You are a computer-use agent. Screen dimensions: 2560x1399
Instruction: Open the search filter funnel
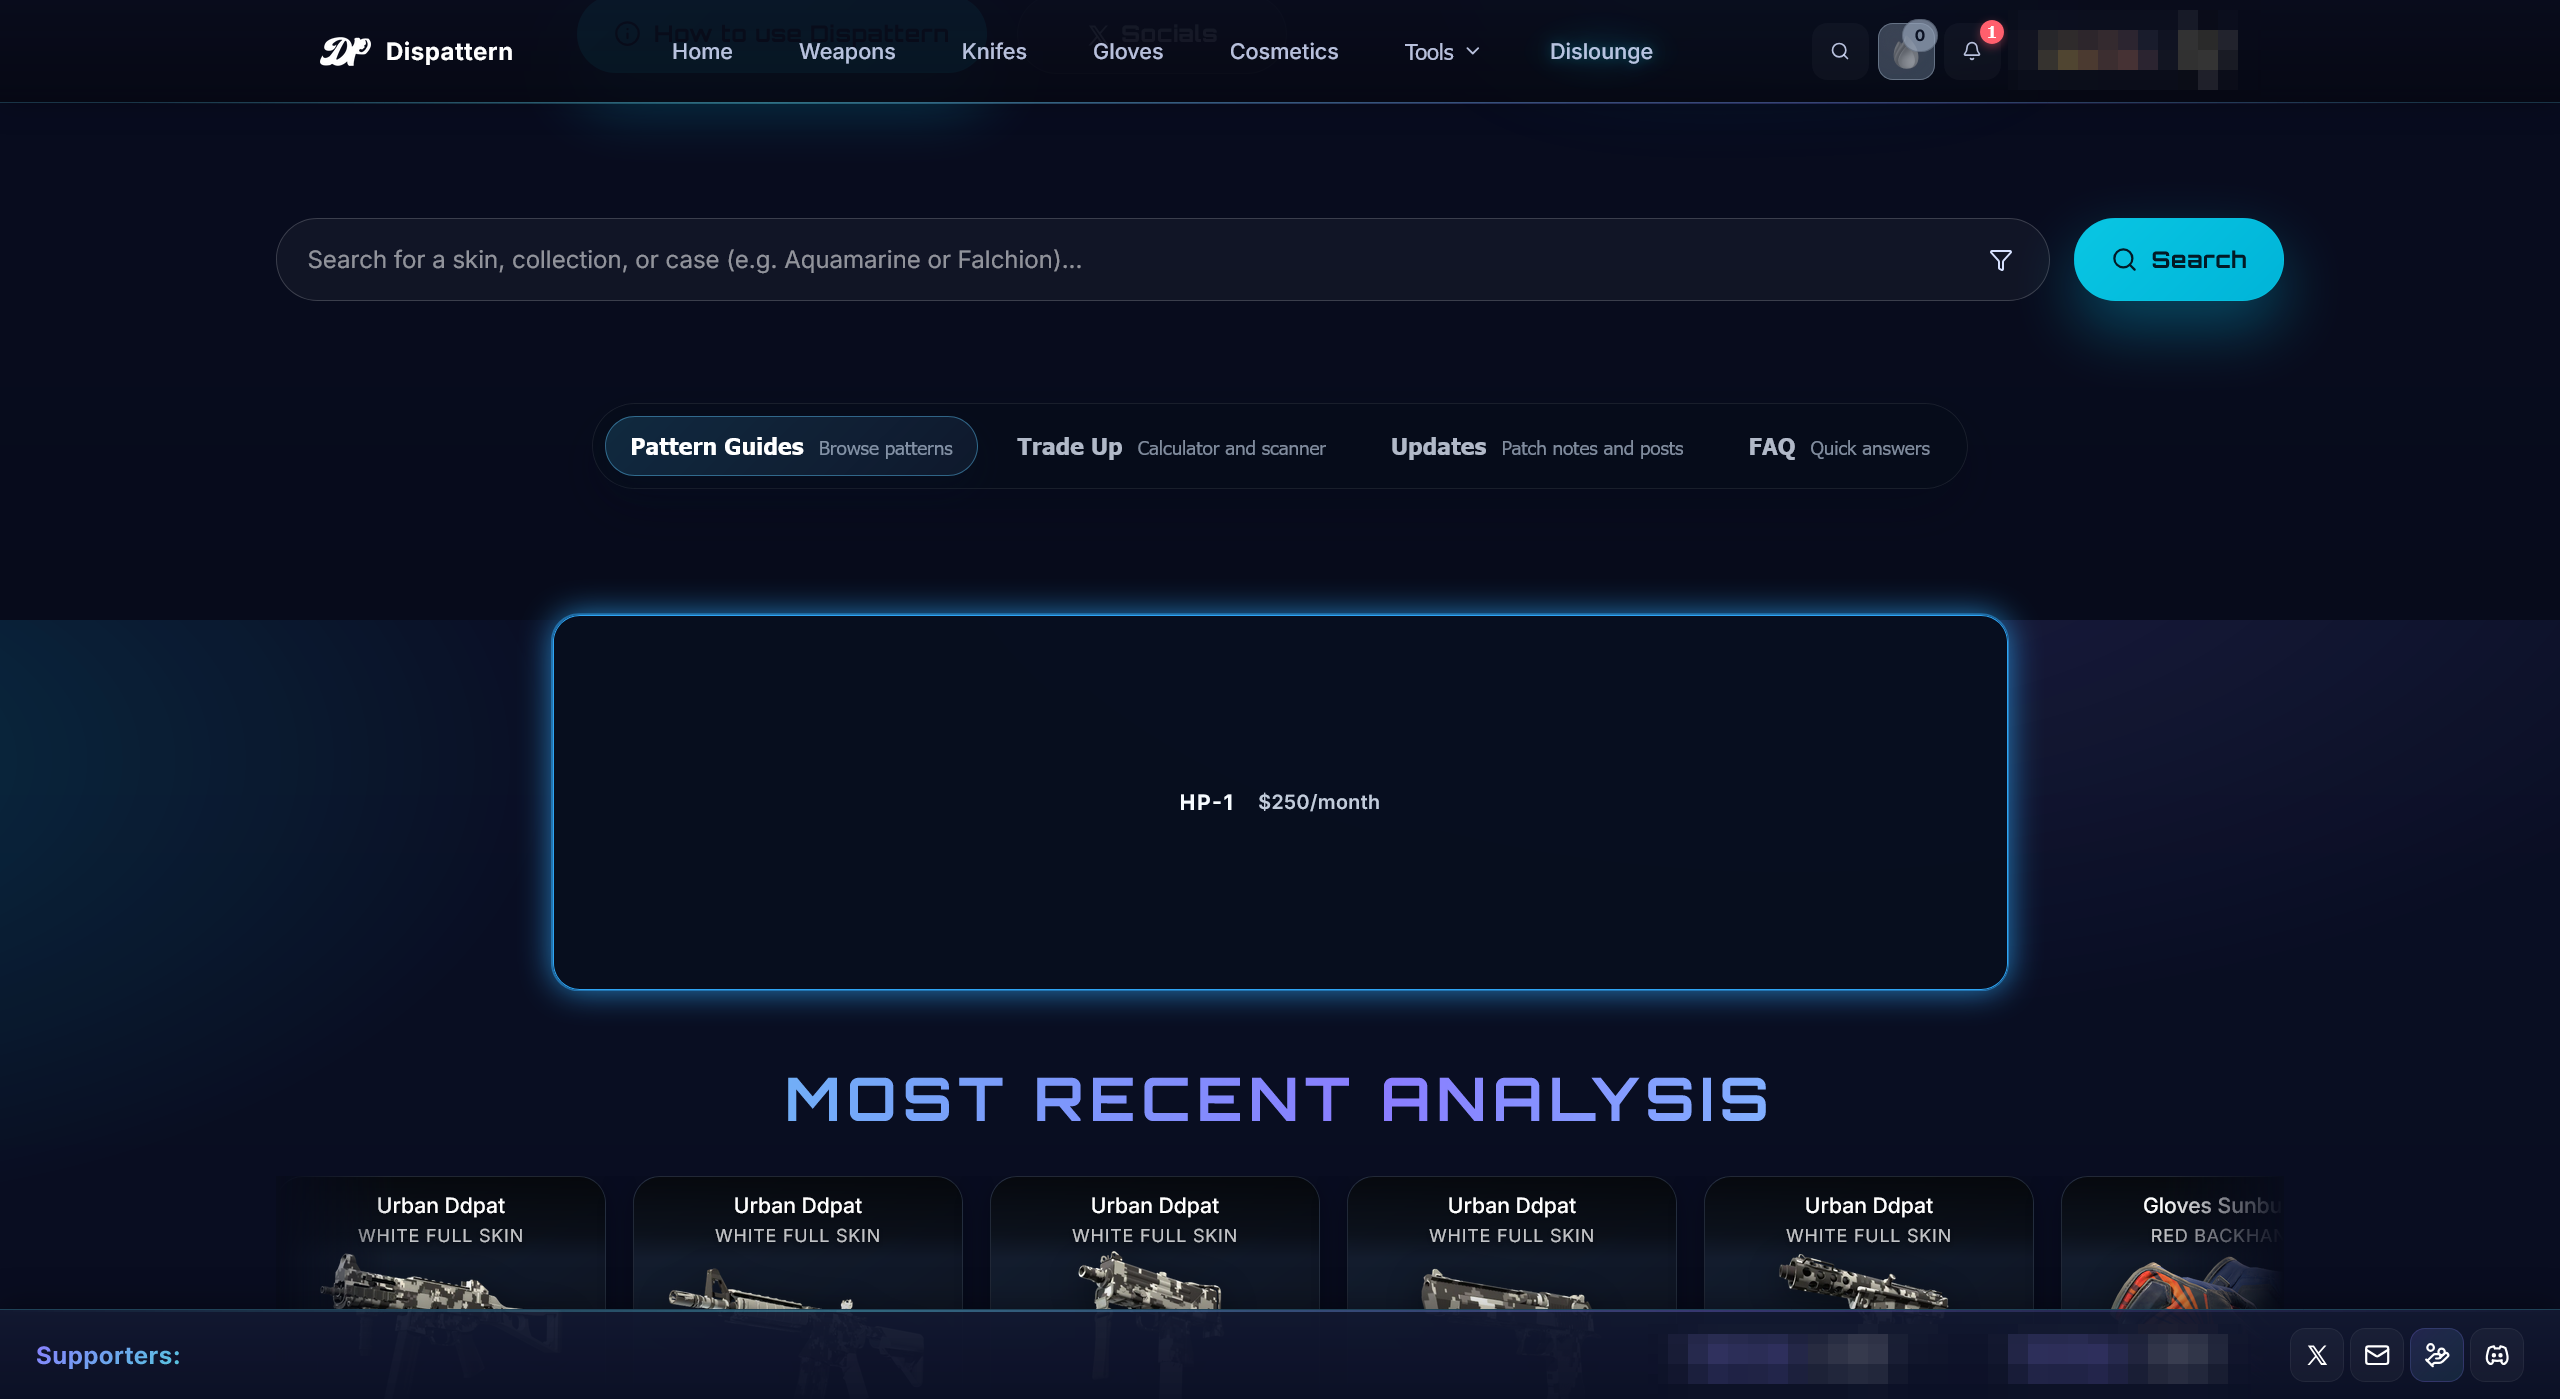[x=2000, y=260]
